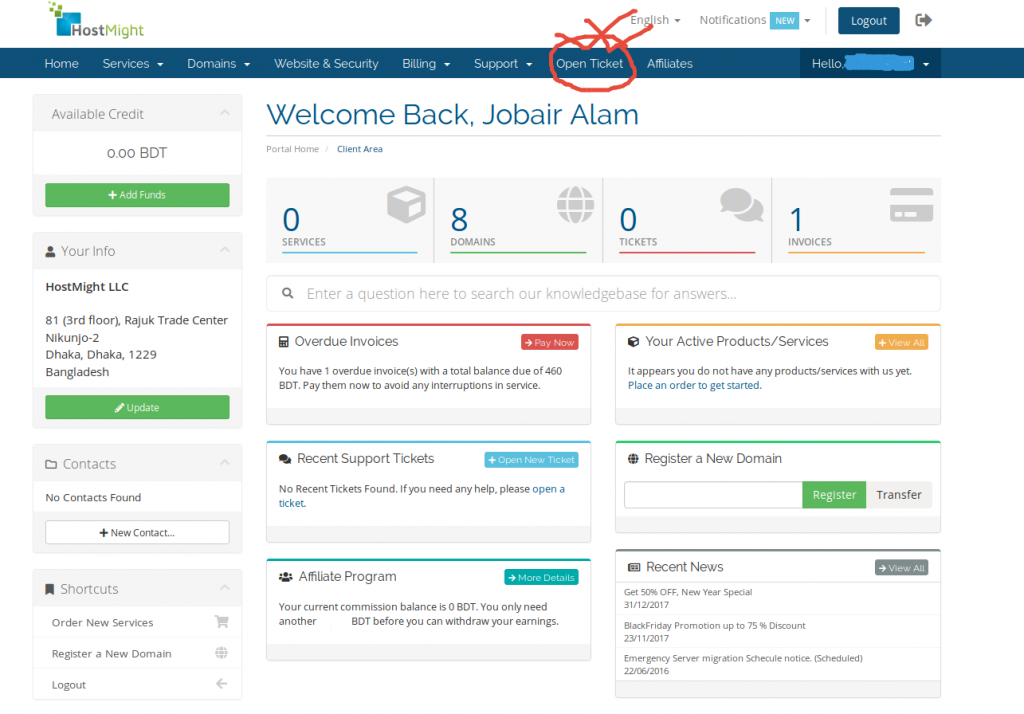Open the Affiliates menu item
Viewport: 1024px width, 714px height.
(669, 63)
